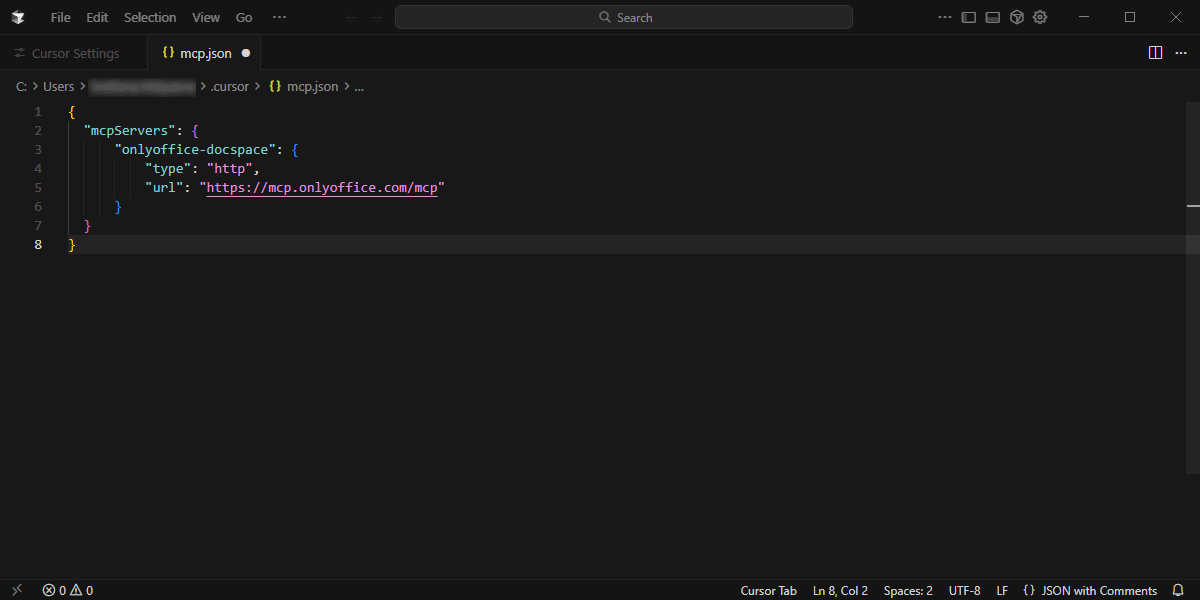
Task: Open the remote connection indicator bottom left
Action: point(15,590)
